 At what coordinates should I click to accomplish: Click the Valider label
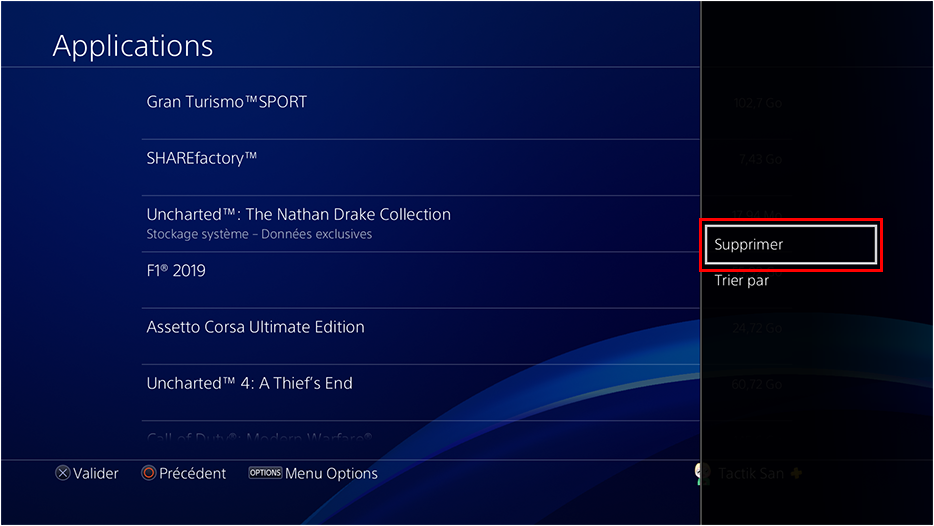click(96, 474)
